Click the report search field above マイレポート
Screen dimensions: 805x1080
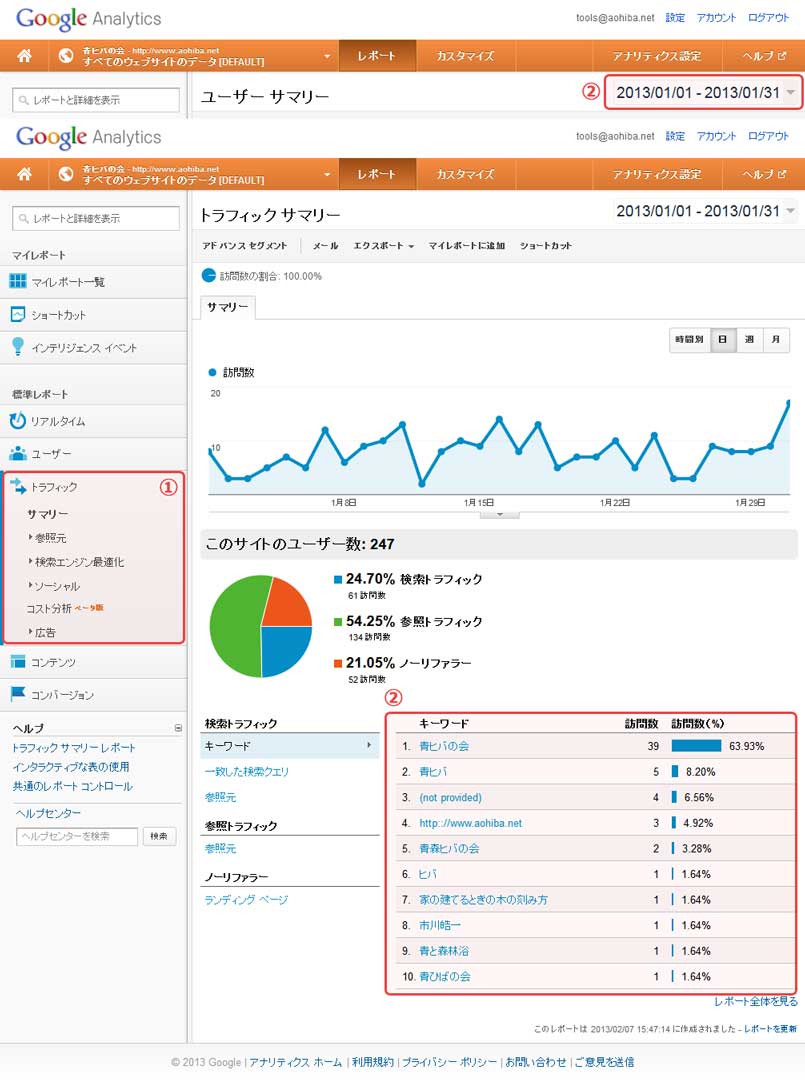pyautogui.click(x=96, y=218)
